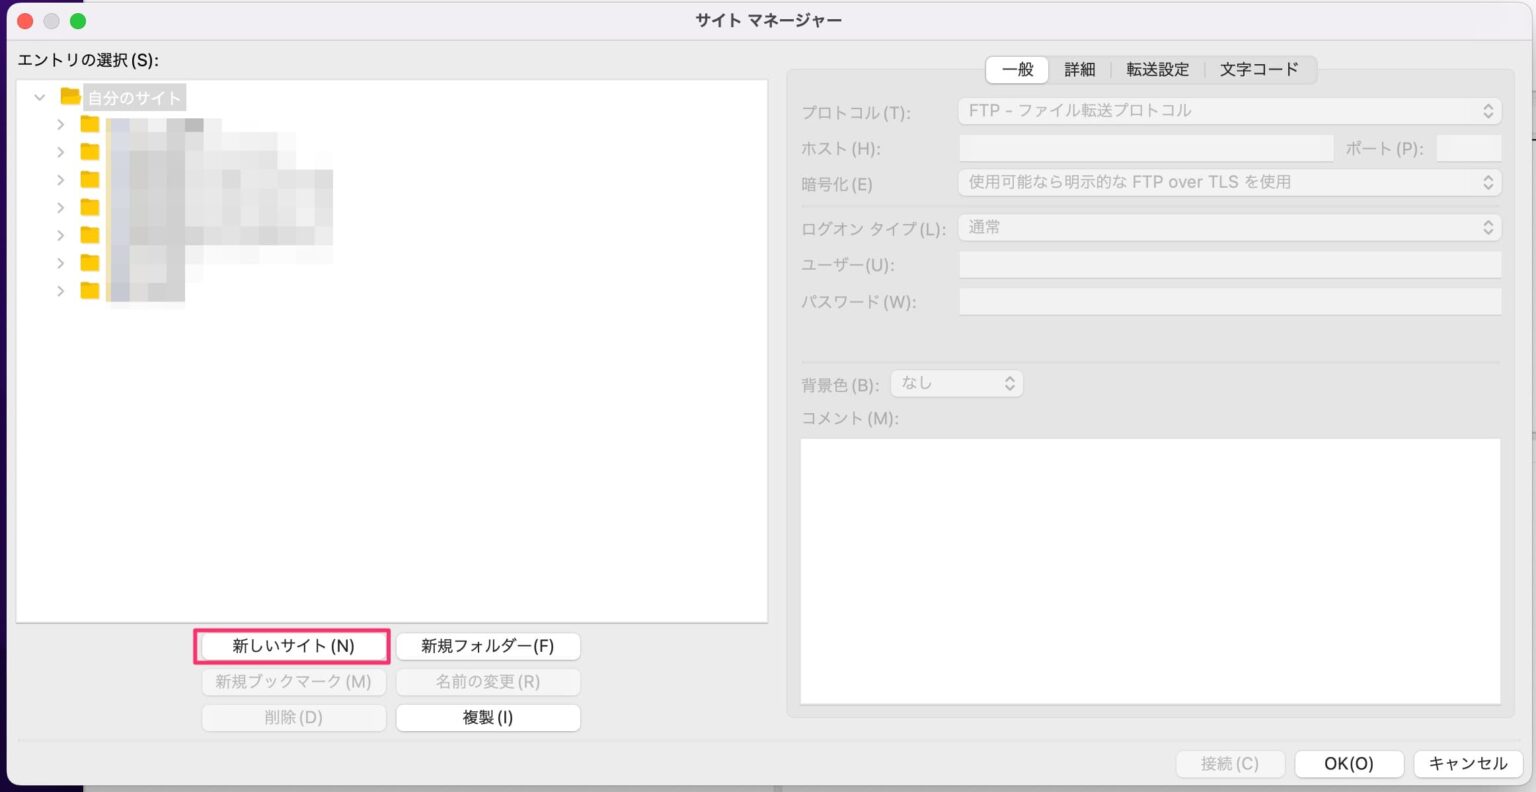Click the 新しいサイト button

(291, 646)
